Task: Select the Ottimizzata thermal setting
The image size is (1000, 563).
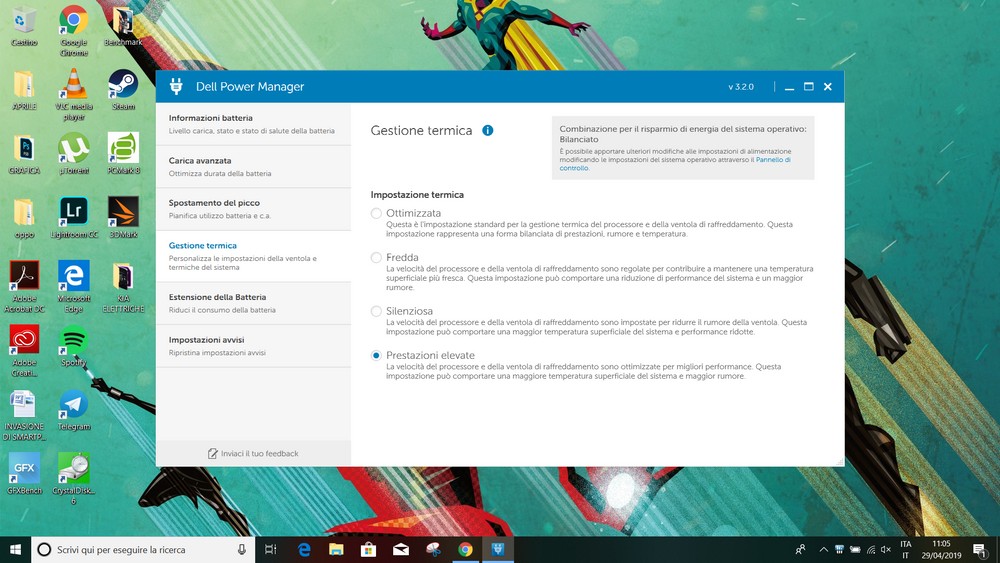Action: click(376, 213)
